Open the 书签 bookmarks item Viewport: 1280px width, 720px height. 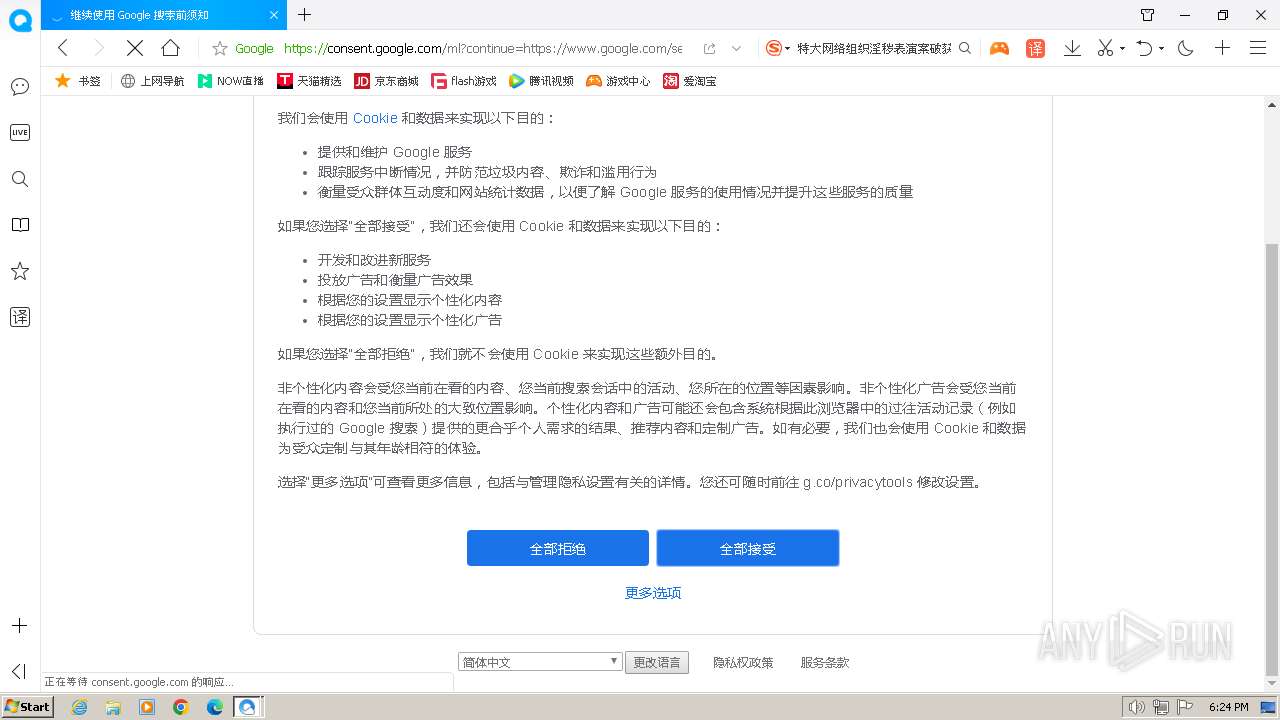coord(78,81)
